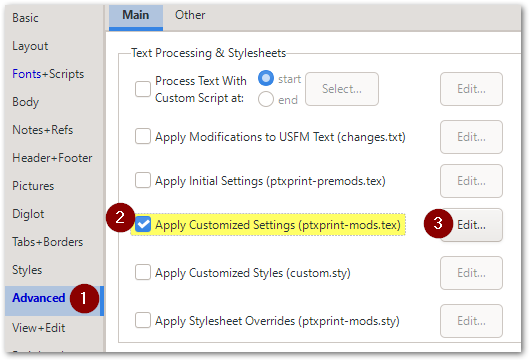Enable Process Text With Custom Script checkbox
Viewport: 530px width, 361px height.
tap(143, 89)
